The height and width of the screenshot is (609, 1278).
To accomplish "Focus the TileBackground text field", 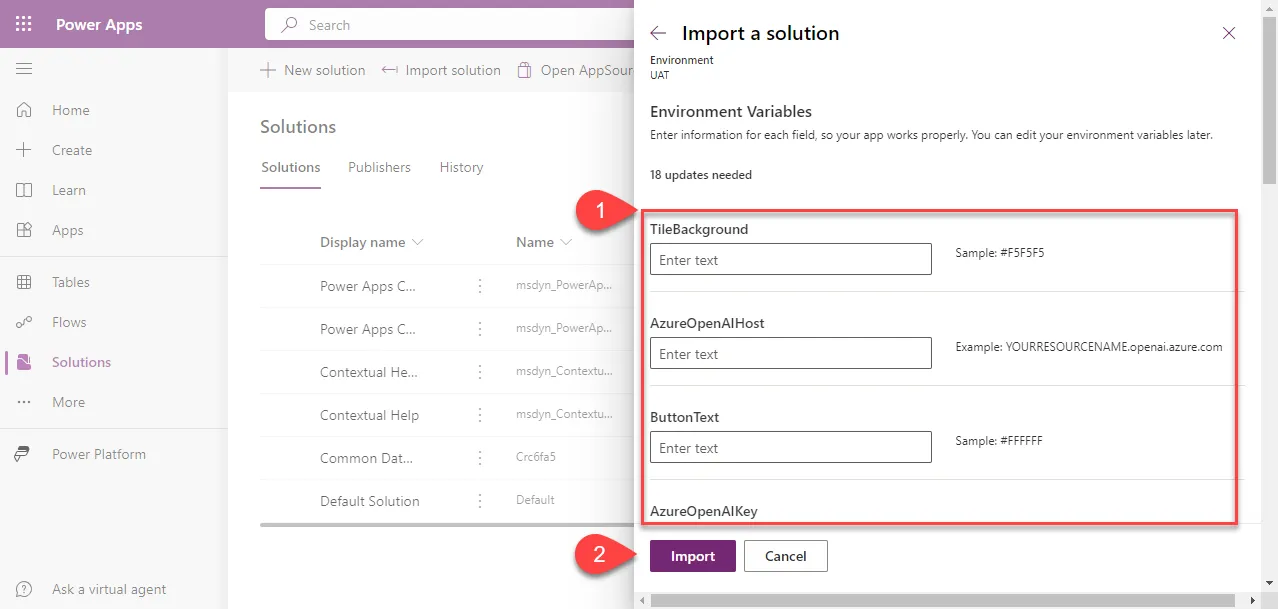I will pos(791,260).
